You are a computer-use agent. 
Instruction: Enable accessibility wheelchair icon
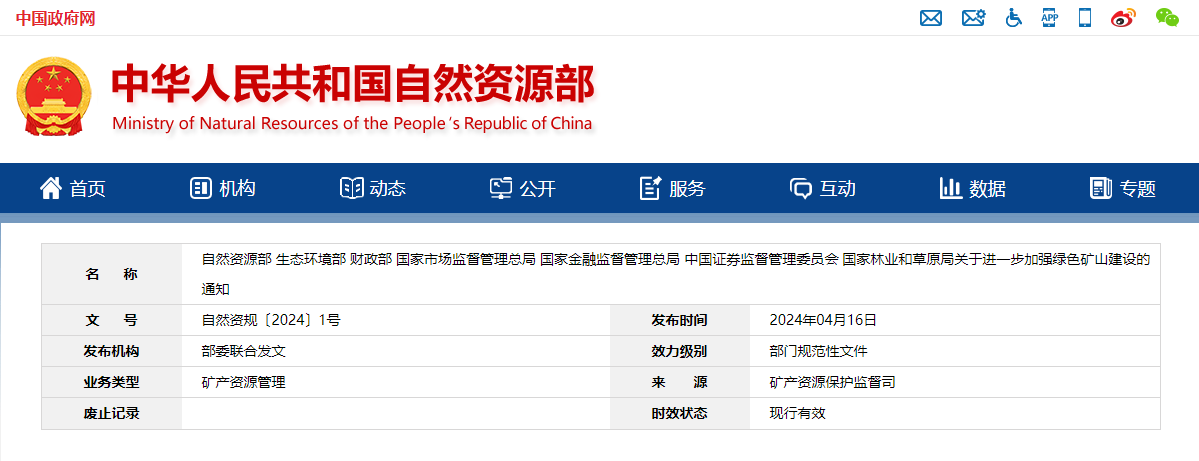(x=1014, y=18)
